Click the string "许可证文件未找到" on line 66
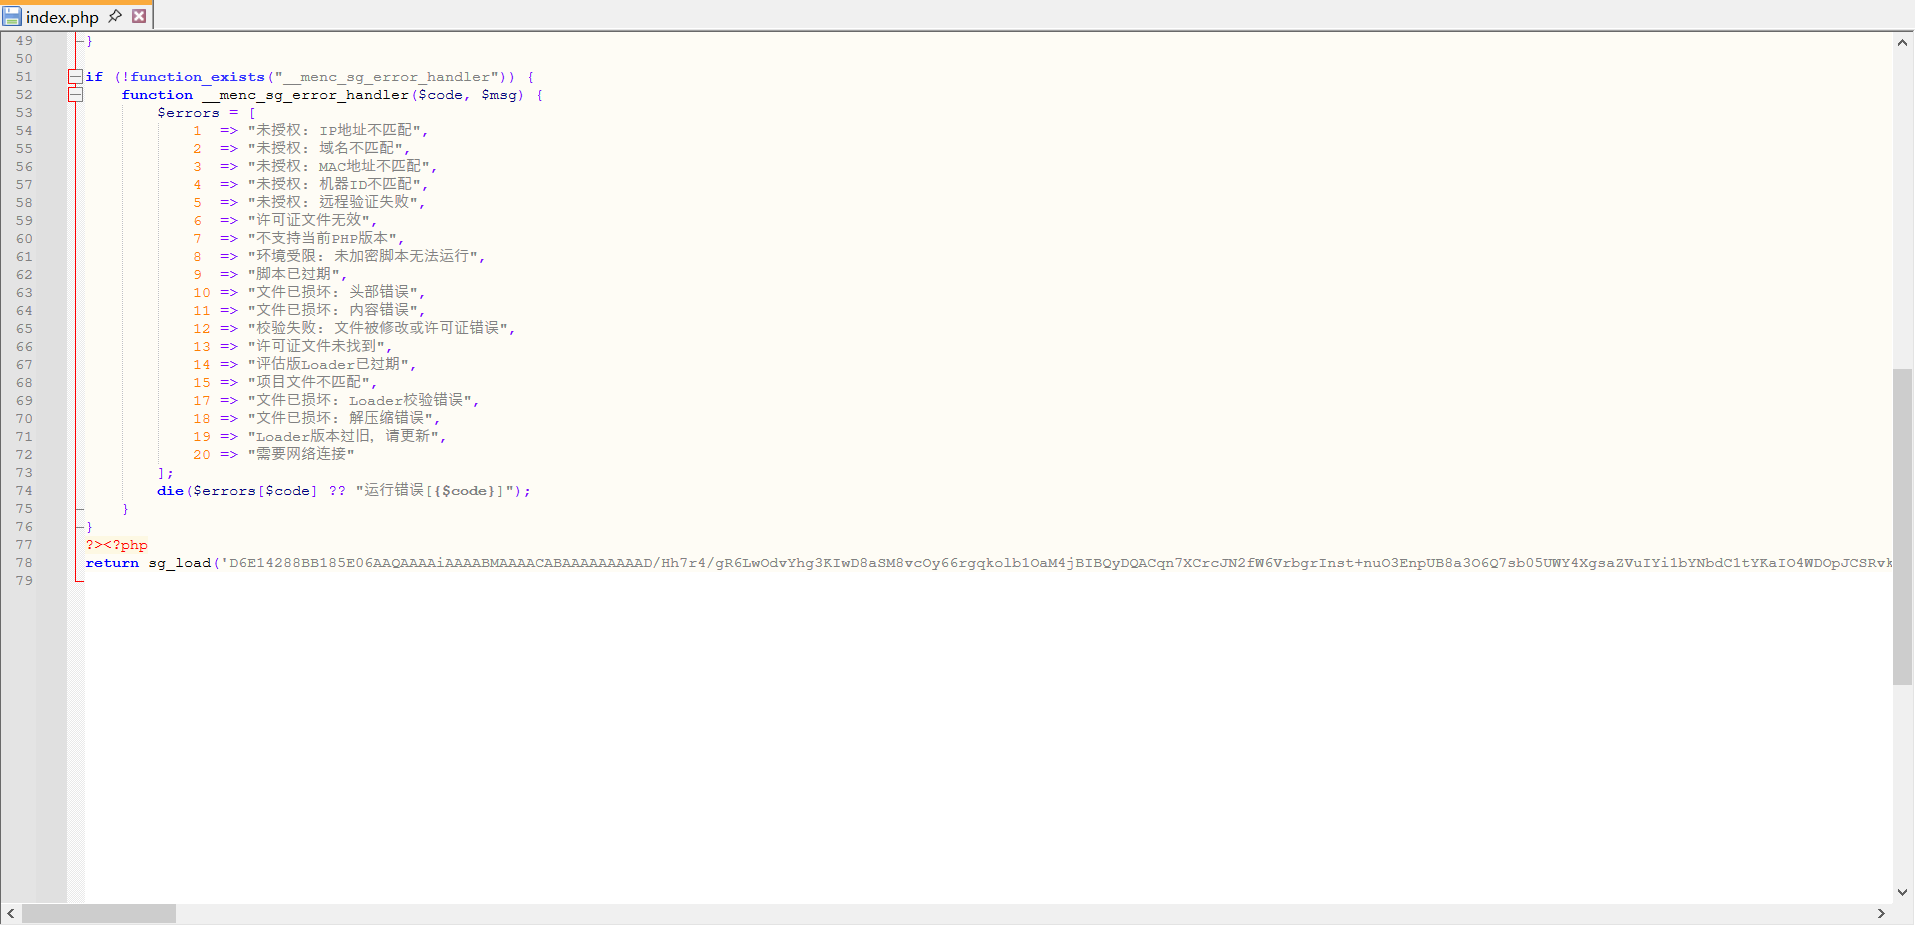Image resolution: width=1915 pixels, height=925 pixels. (x=316, y=347)
